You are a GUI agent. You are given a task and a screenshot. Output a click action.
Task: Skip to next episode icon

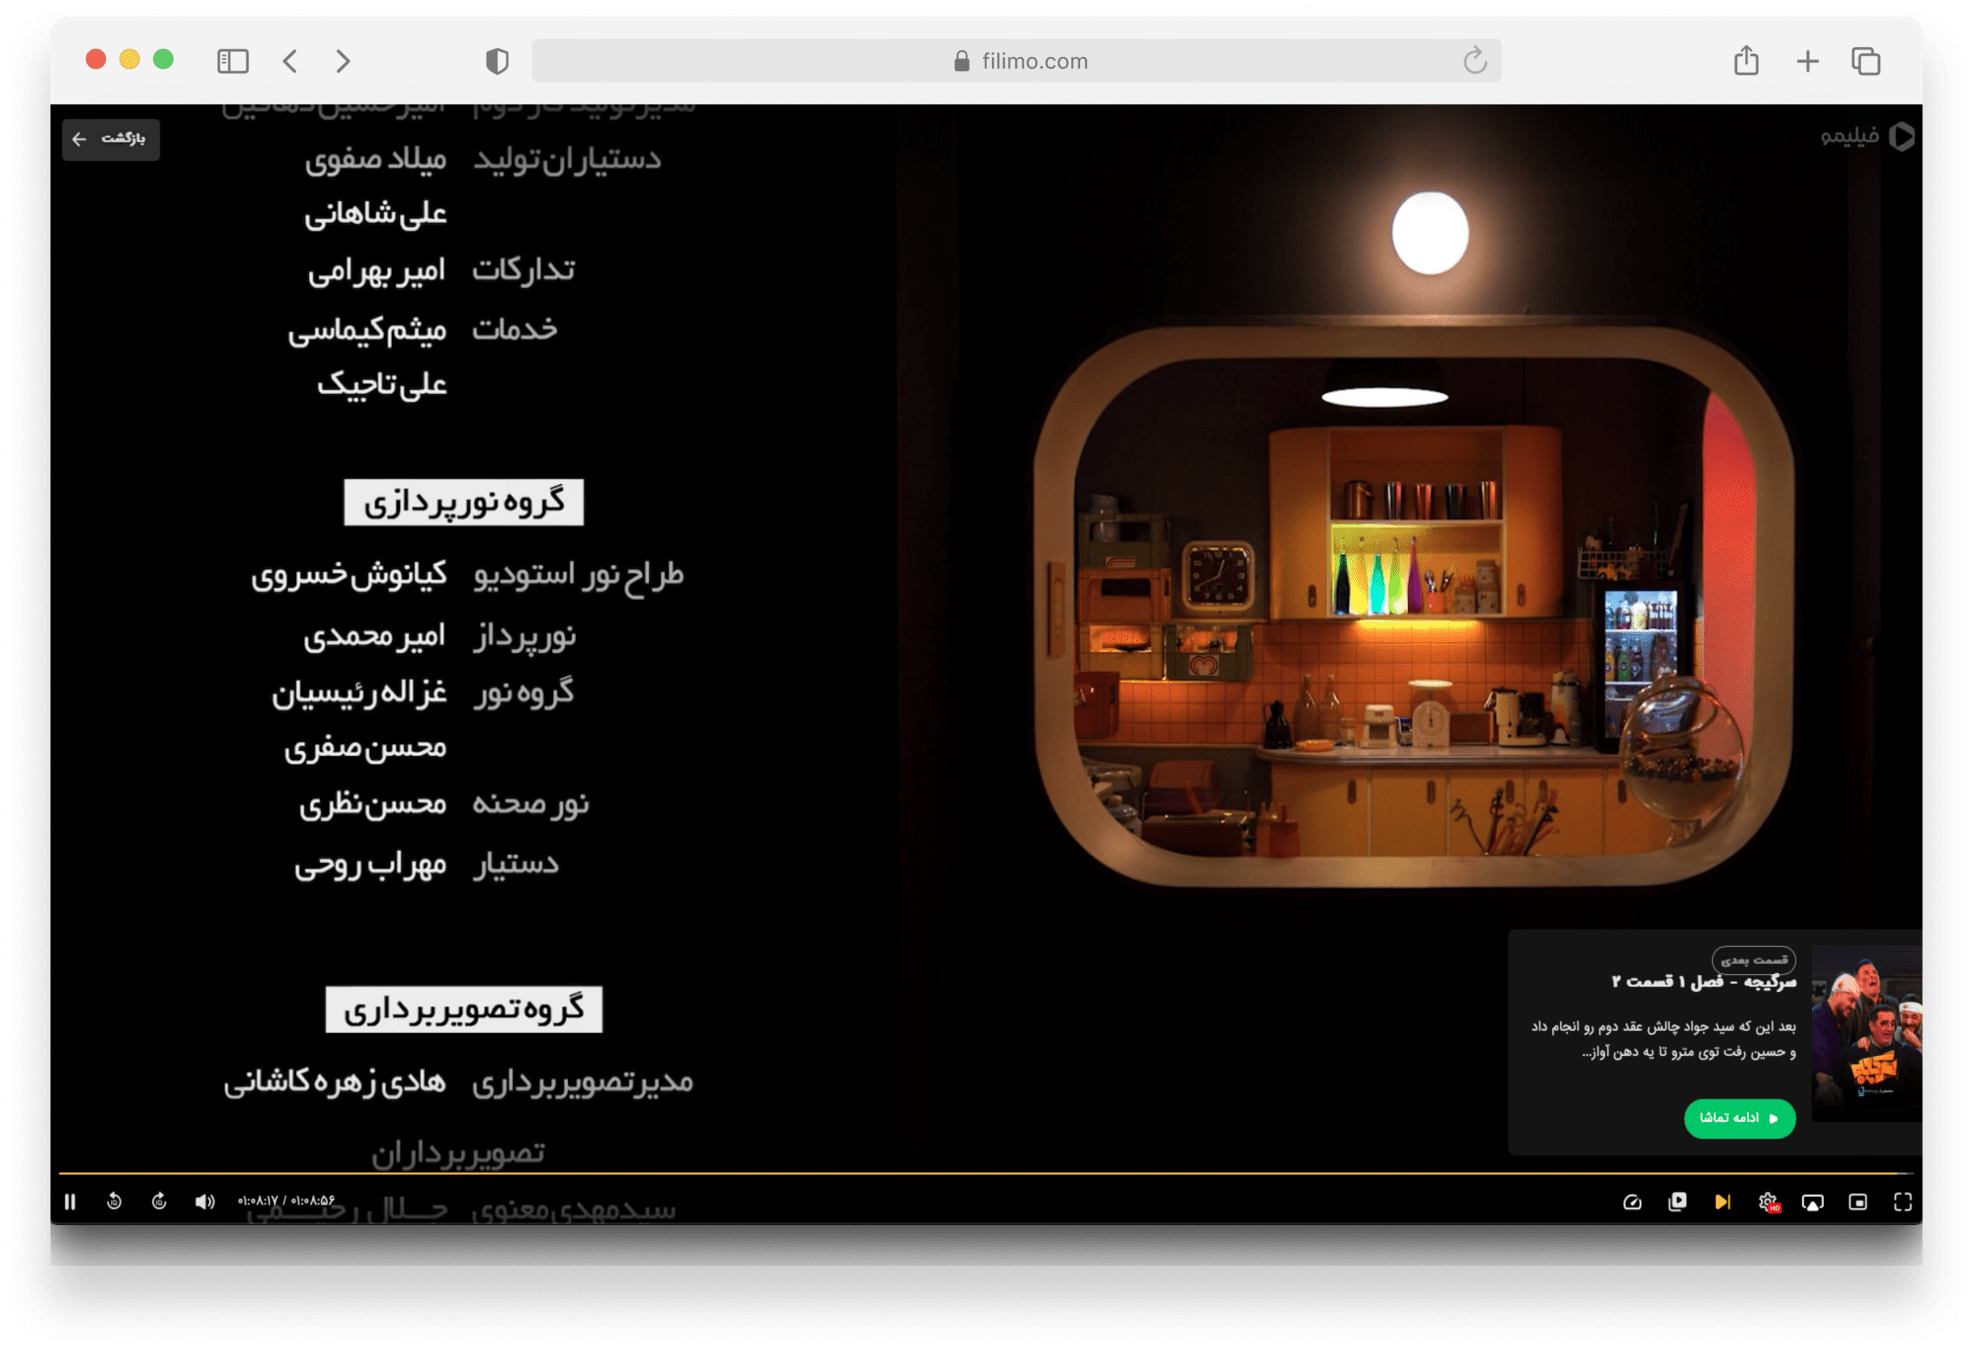point(1722,1202)
